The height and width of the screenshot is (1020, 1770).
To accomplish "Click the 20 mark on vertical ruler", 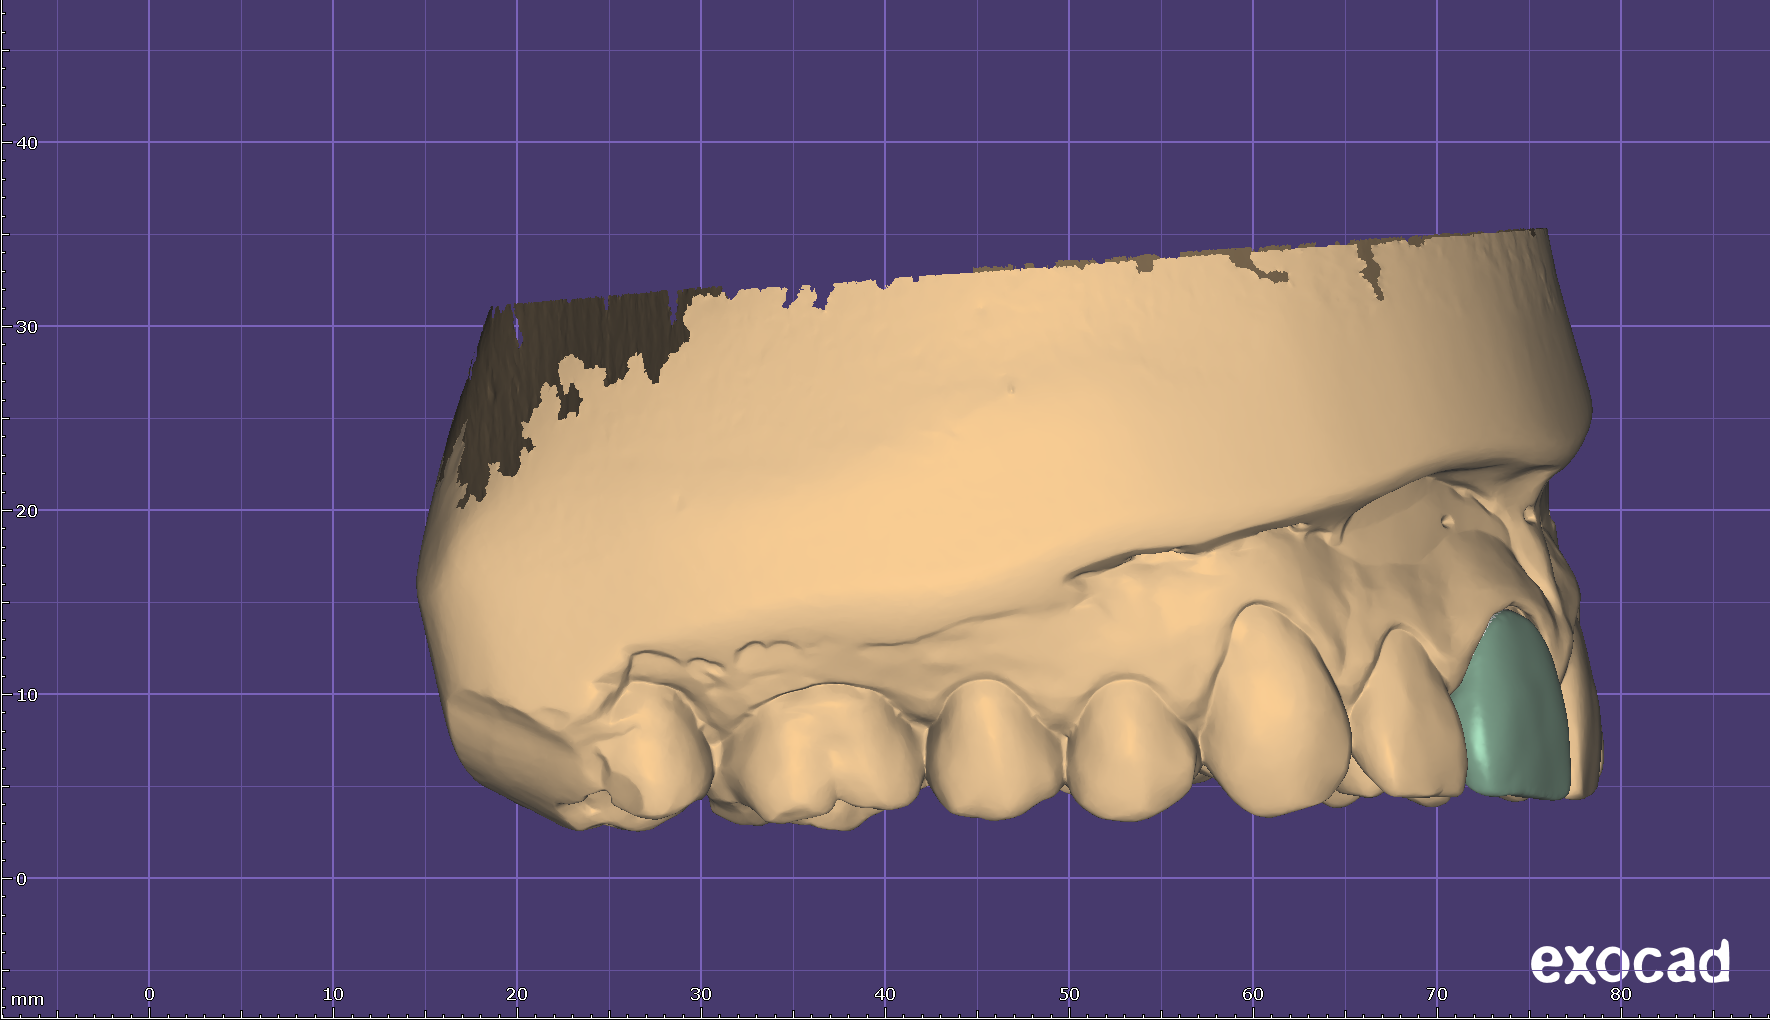I will 27,511.
